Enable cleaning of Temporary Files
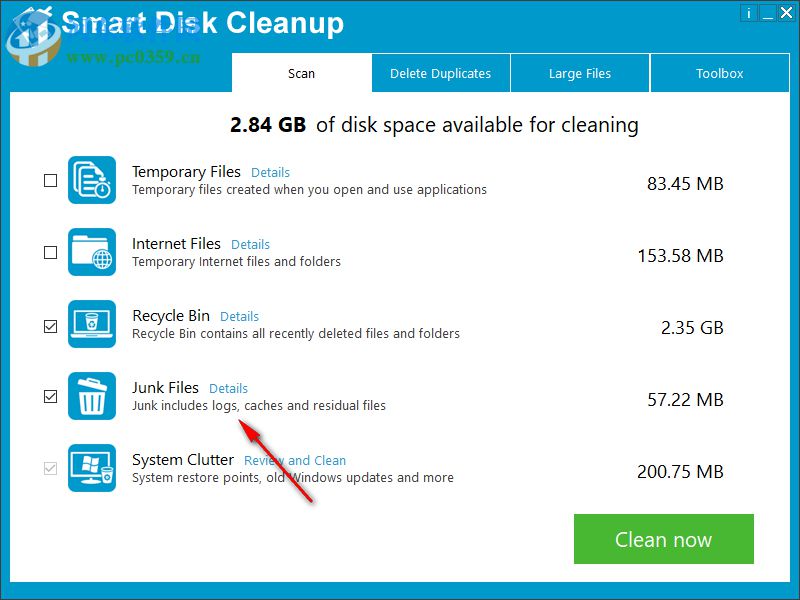The image size is (800, 600). (50, 180)
